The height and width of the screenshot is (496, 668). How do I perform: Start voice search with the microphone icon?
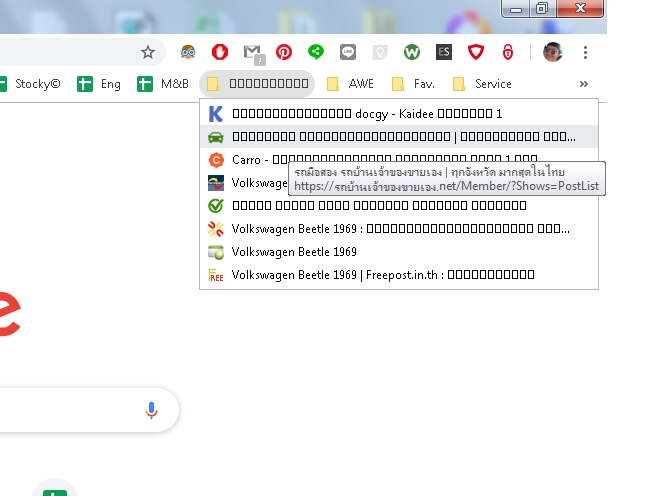click(151, 410)
